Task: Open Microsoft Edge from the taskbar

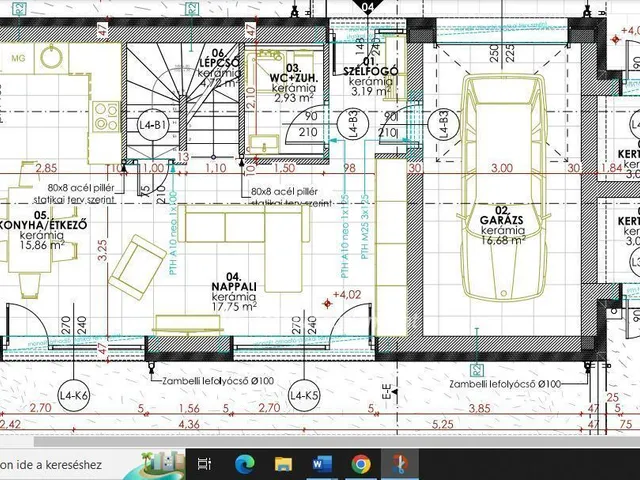Action: tap(244, 463)
